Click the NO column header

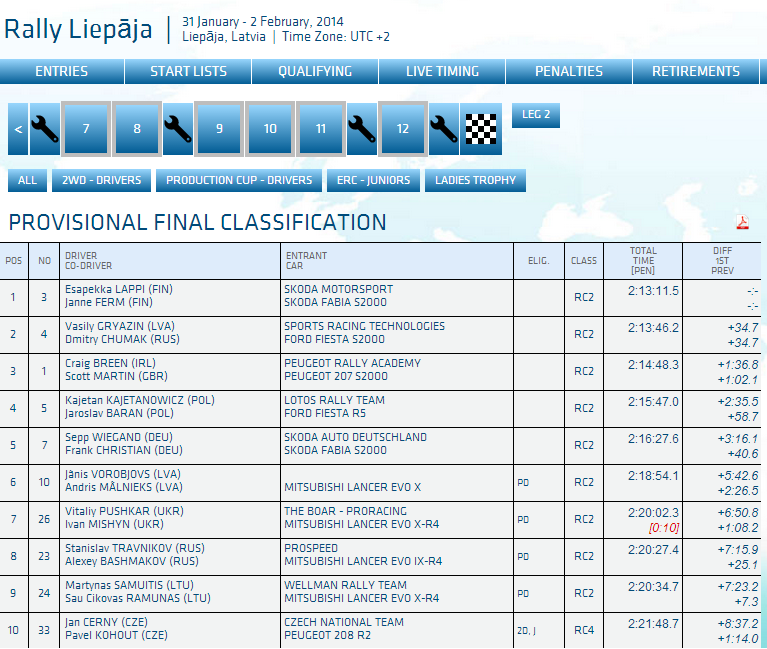click(45, 261)
